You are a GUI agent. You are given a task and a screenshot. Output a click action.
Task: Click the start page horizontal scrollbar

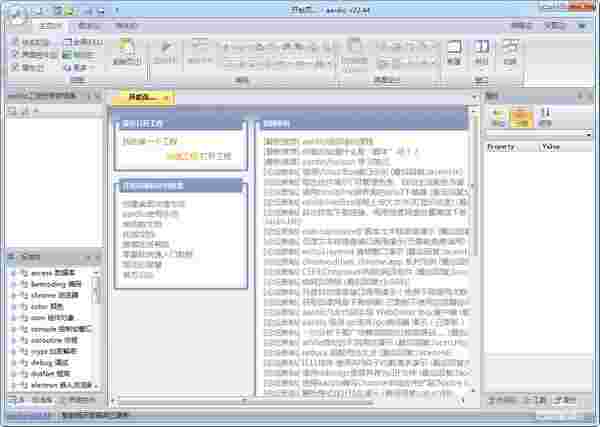point(287,401)
